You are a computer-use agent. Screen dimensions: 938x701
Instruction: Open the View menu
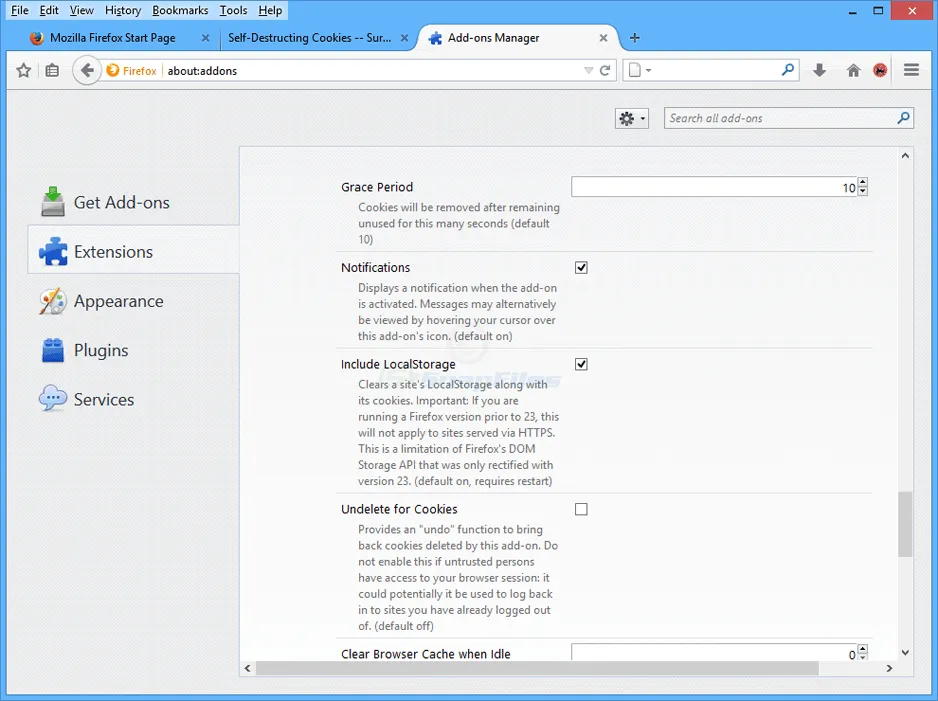coord(81,10)
